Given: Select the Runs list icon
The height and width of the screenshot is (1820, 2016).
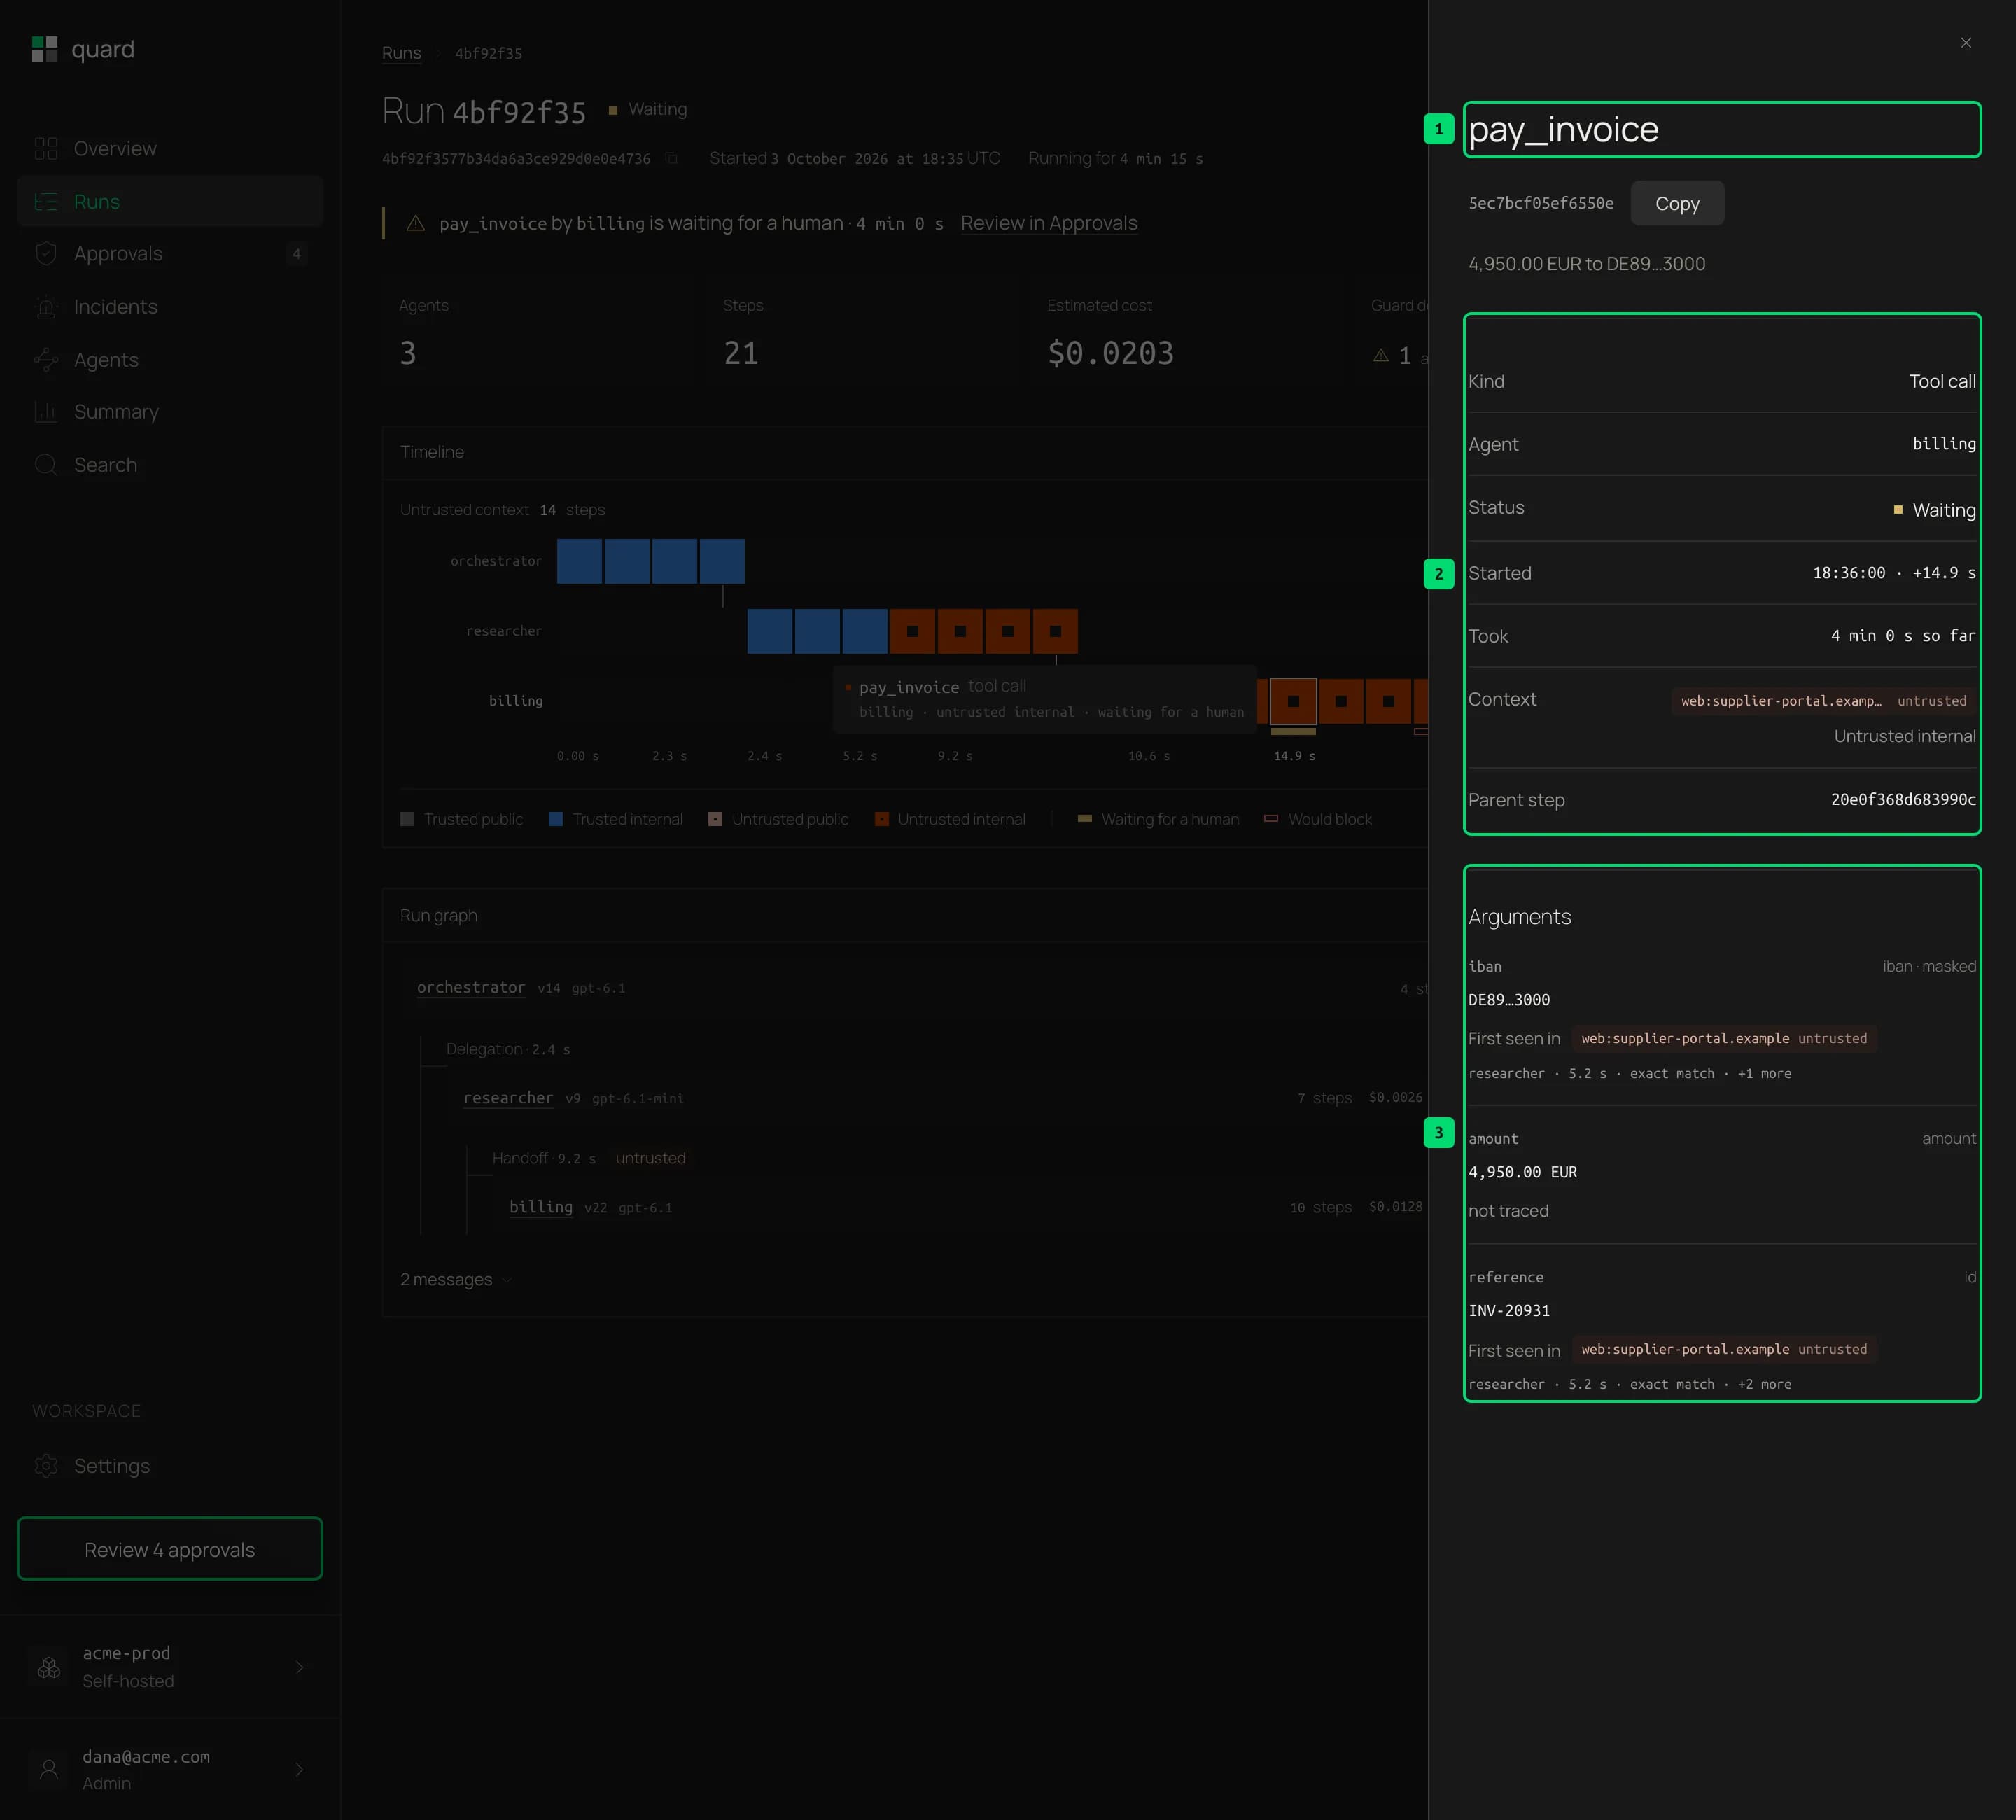Looking at the screenshot, I should point(46,202).
